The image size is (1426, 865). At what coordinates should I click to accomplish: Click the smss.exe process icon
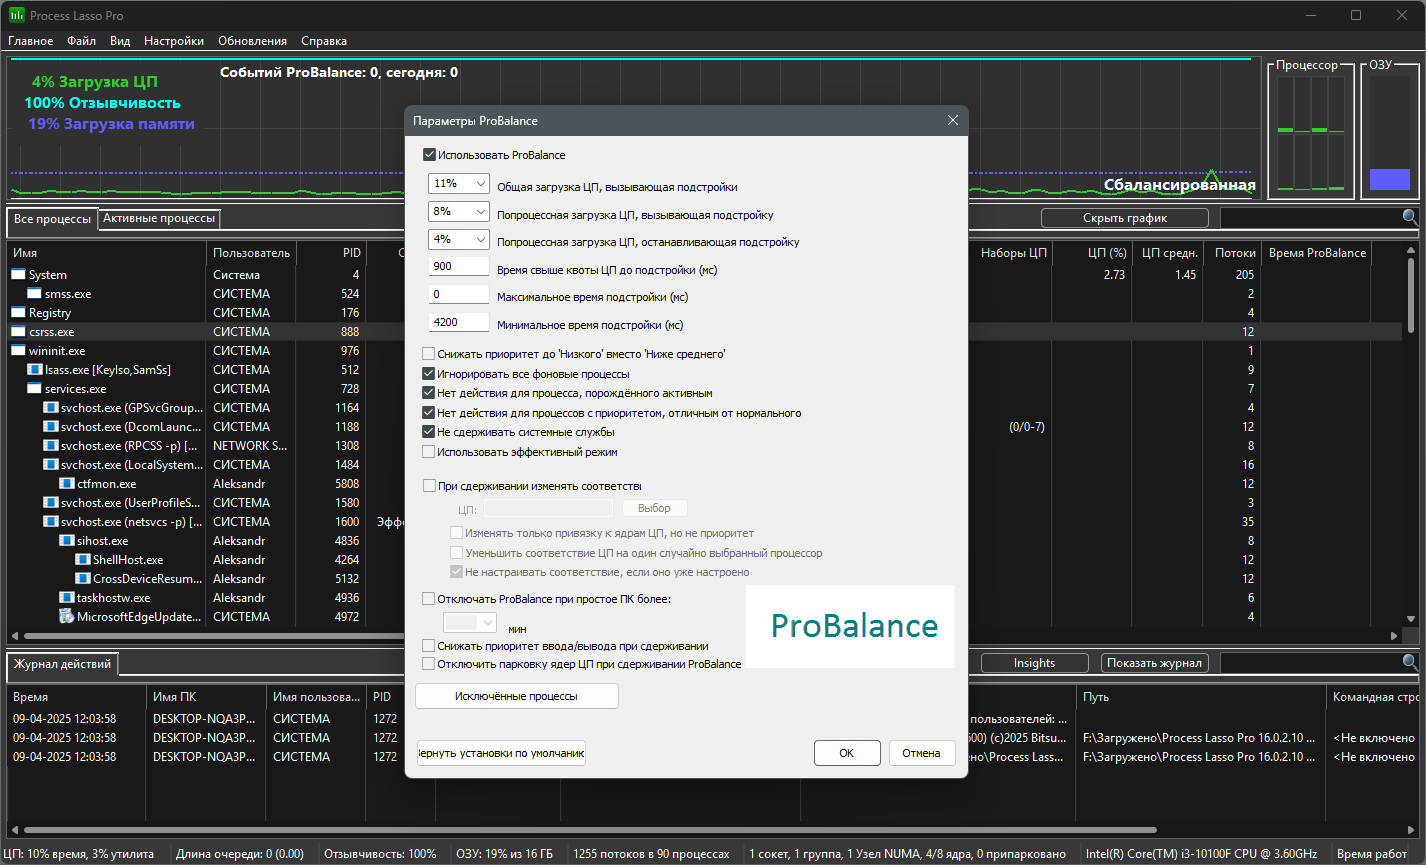click(x=35, y=294)
